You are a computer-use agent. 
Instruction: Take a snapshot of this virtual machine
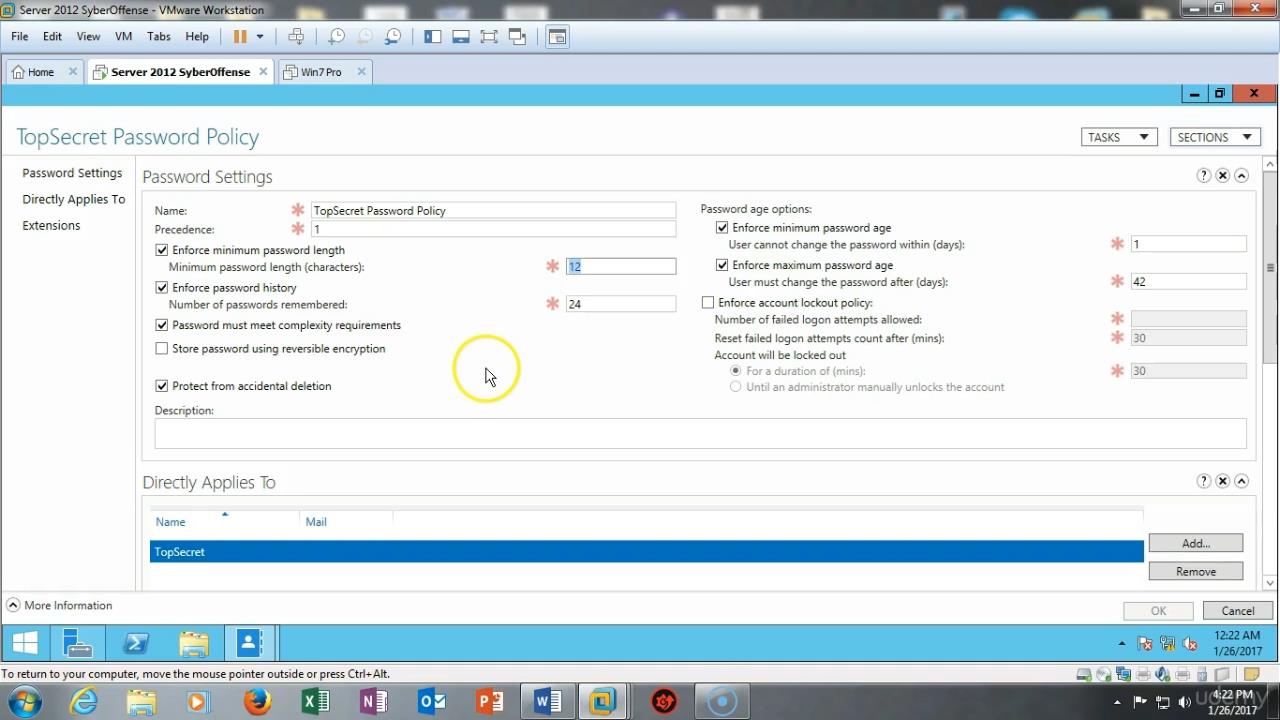click(x=337, y=36)
